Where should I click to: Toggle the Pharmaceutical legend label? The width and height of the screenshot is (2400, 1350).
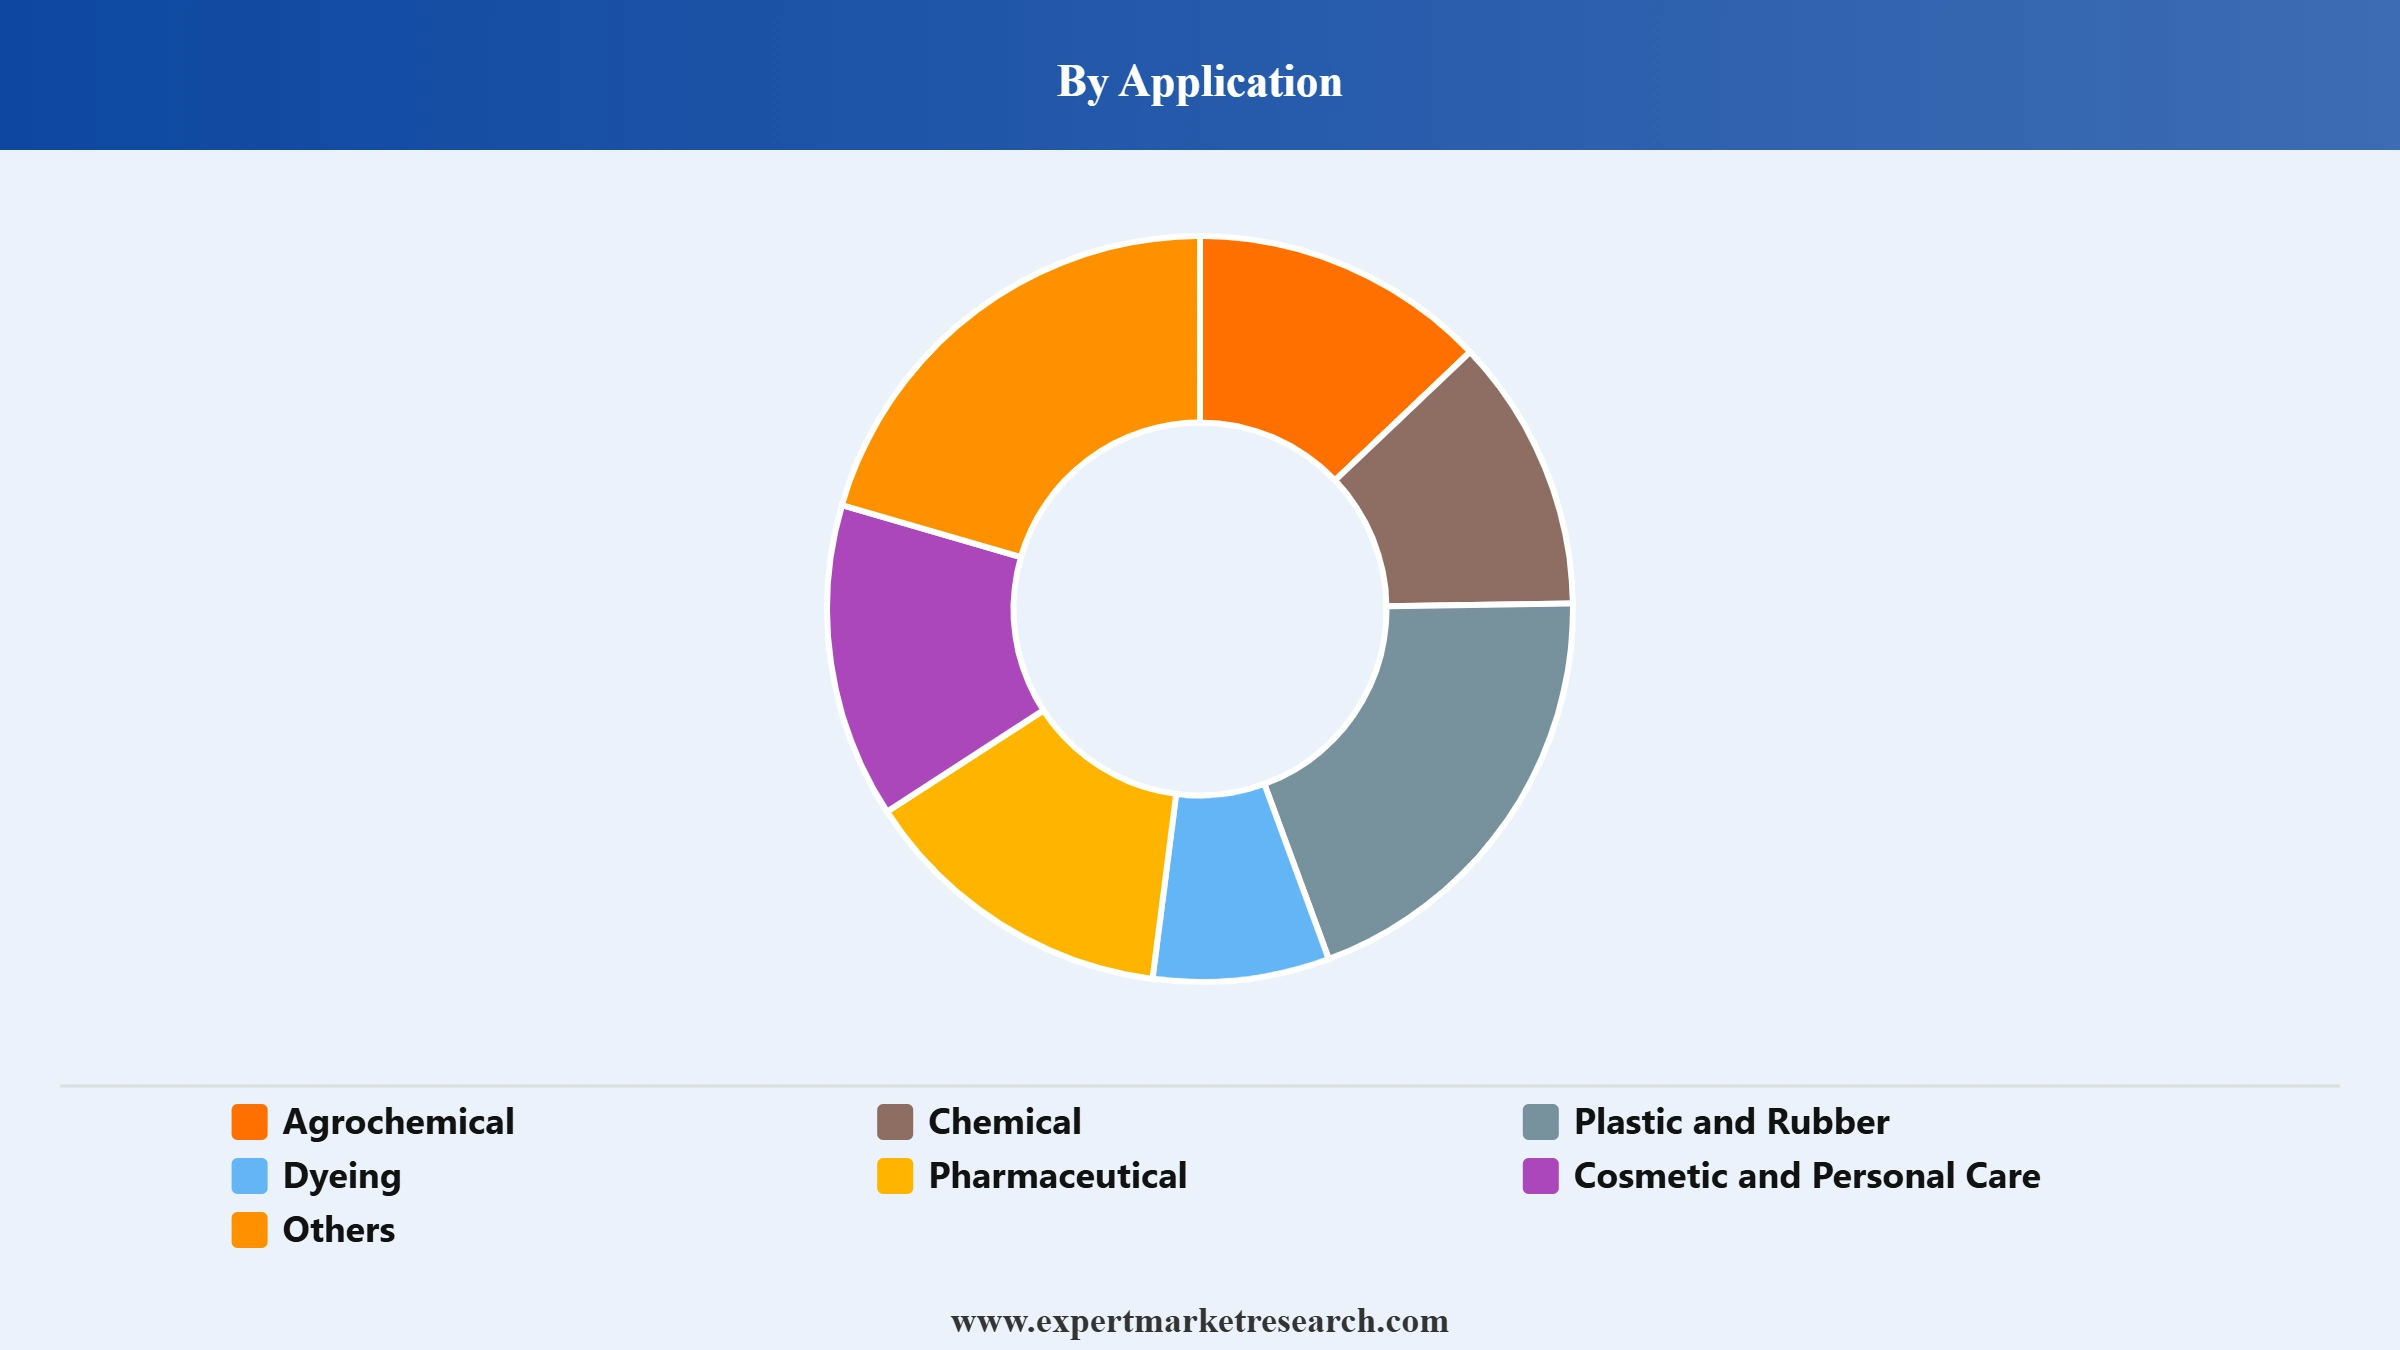tap(1058, 1176)
